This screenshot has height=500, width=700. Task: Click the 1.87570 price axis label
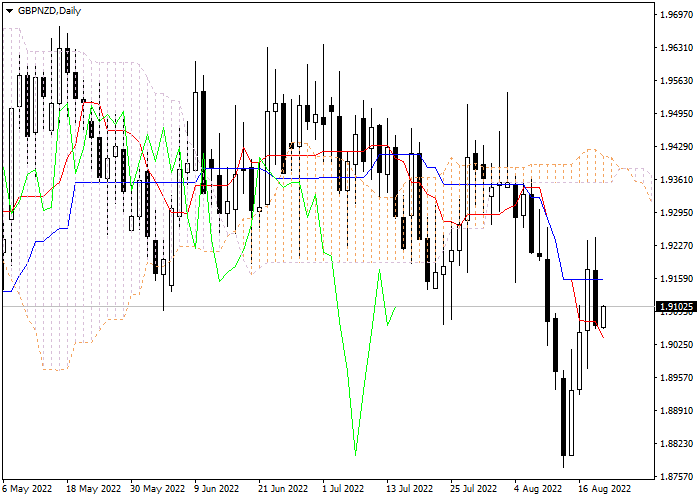676,476
